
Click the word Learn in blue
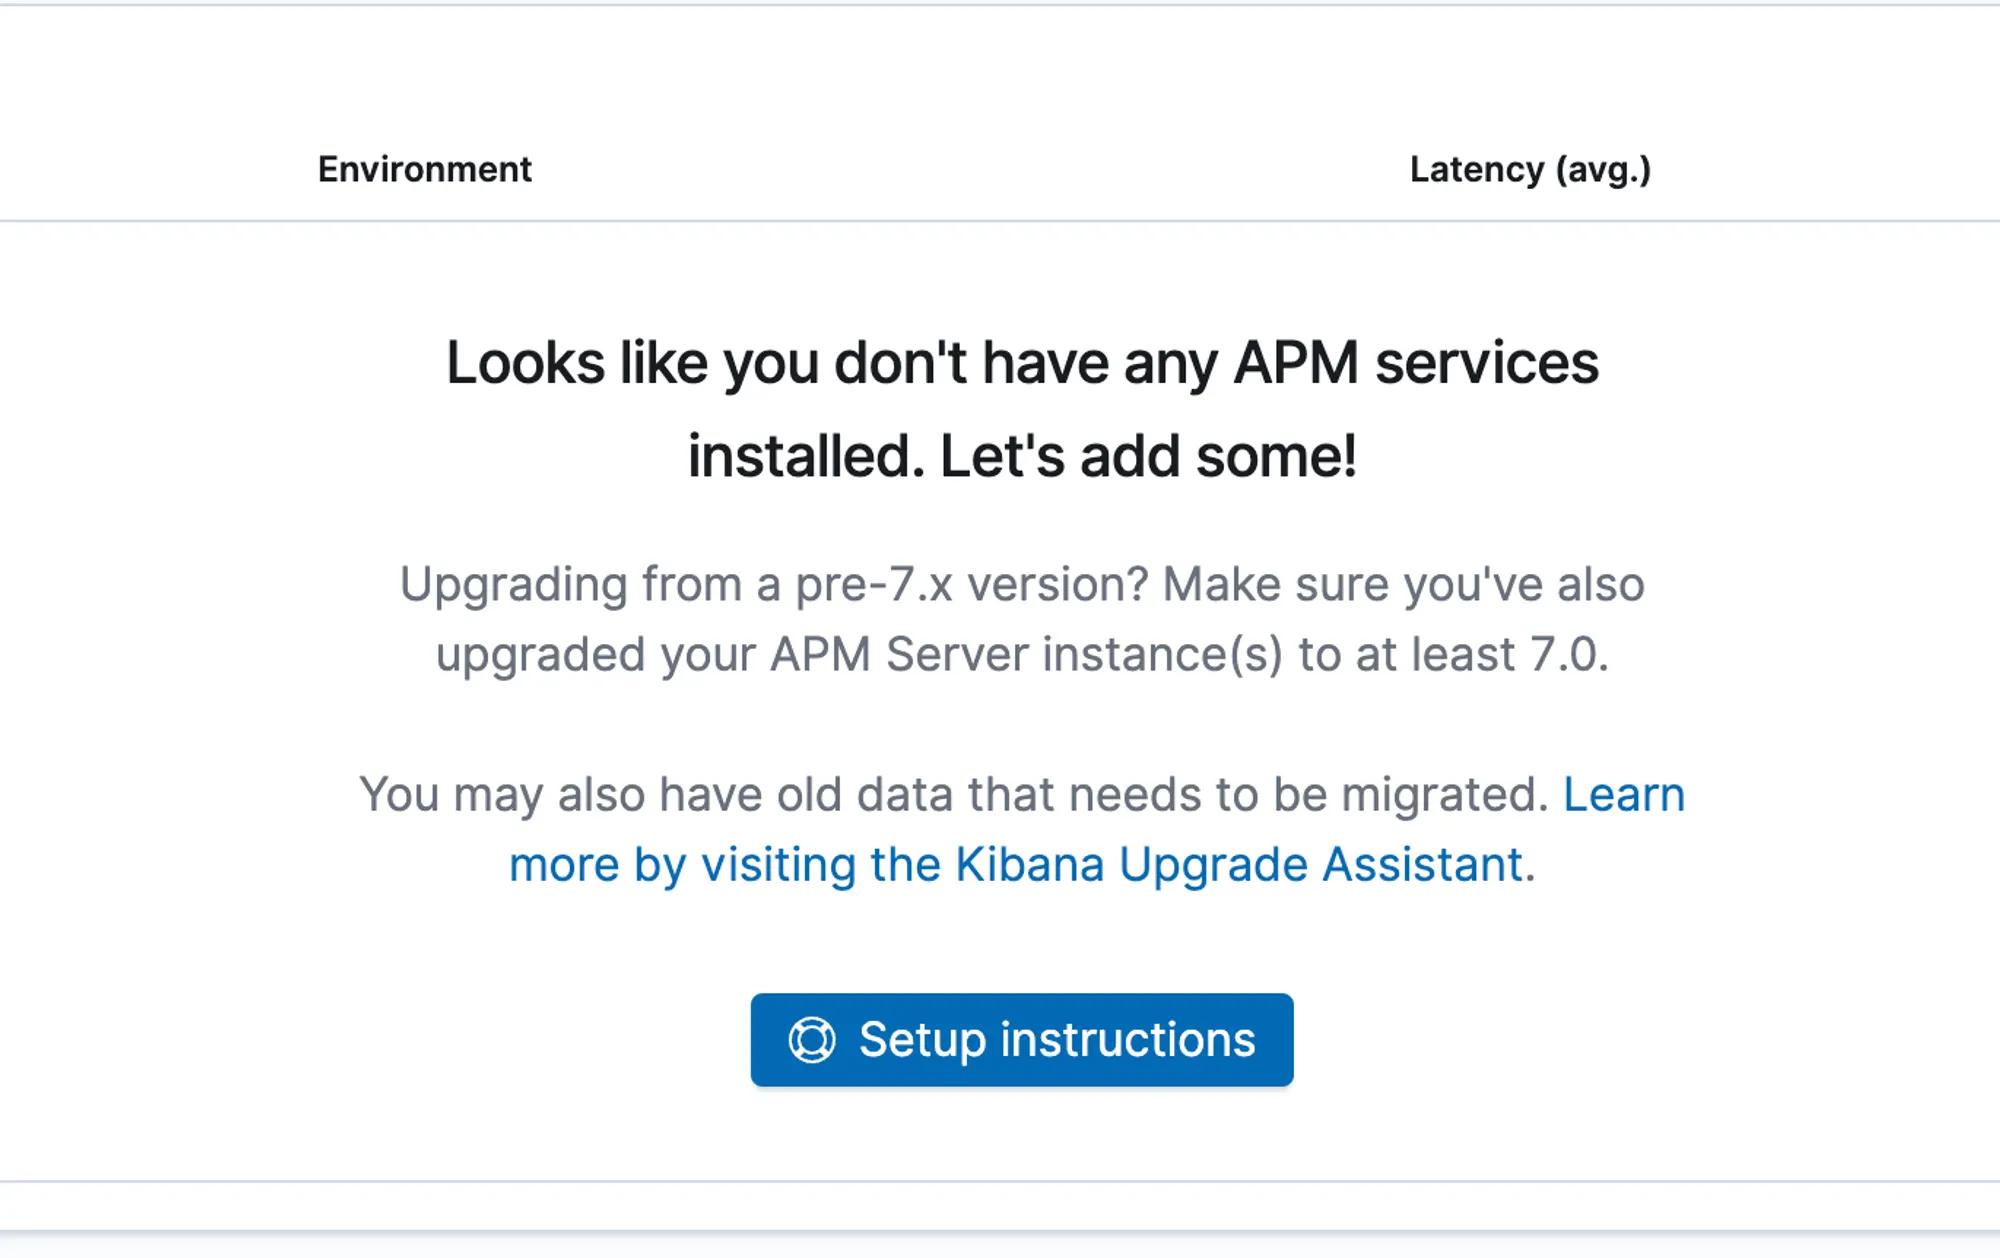[1623, 795]
